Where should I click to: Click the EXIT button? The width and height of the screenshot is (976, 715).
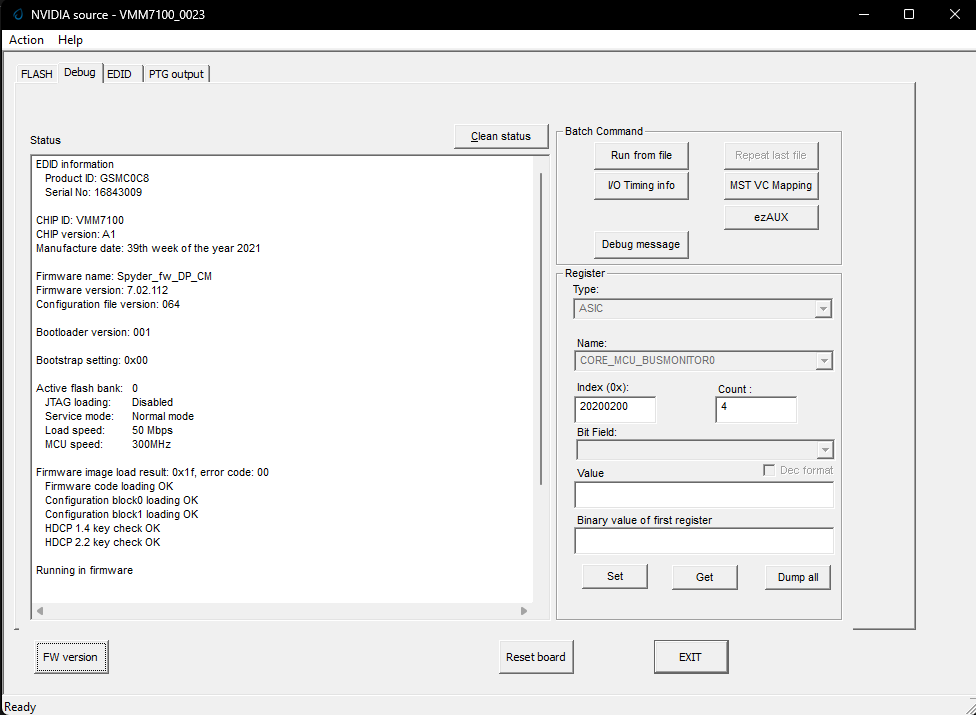691,657
